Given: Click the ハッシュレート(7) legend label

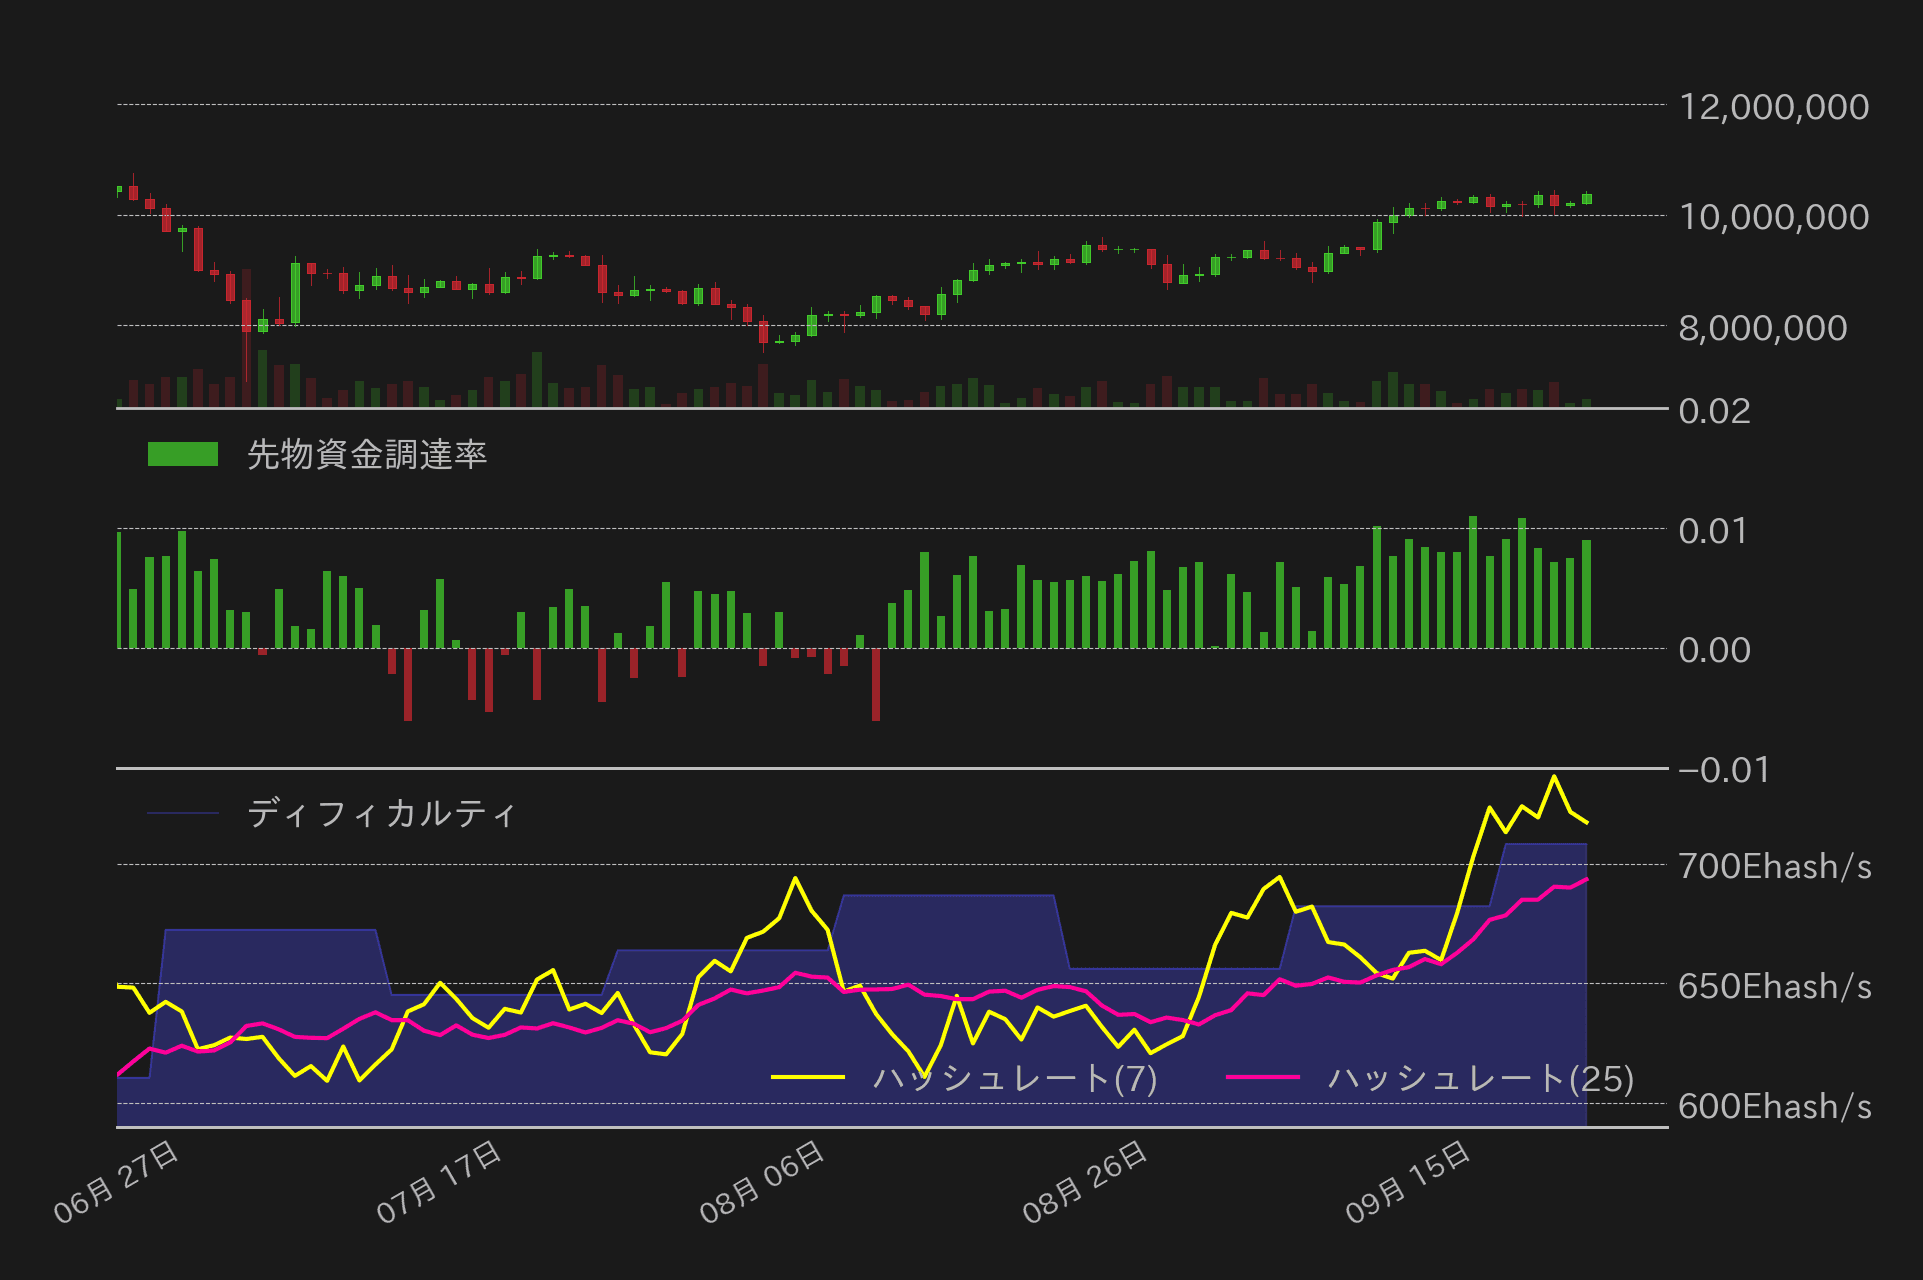Looking at the screenshot, I should [x=1015, y=1077].
